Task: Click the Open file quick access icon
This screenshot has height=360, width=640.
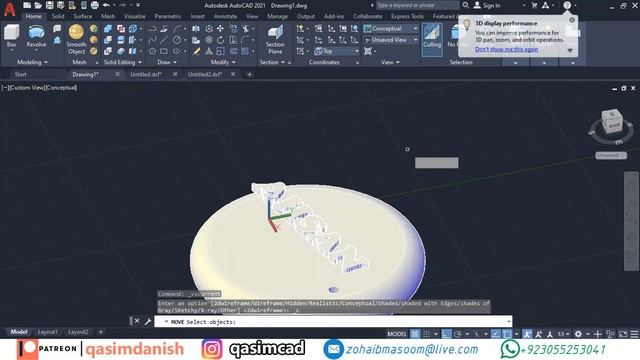Action: tap(38, 5)
